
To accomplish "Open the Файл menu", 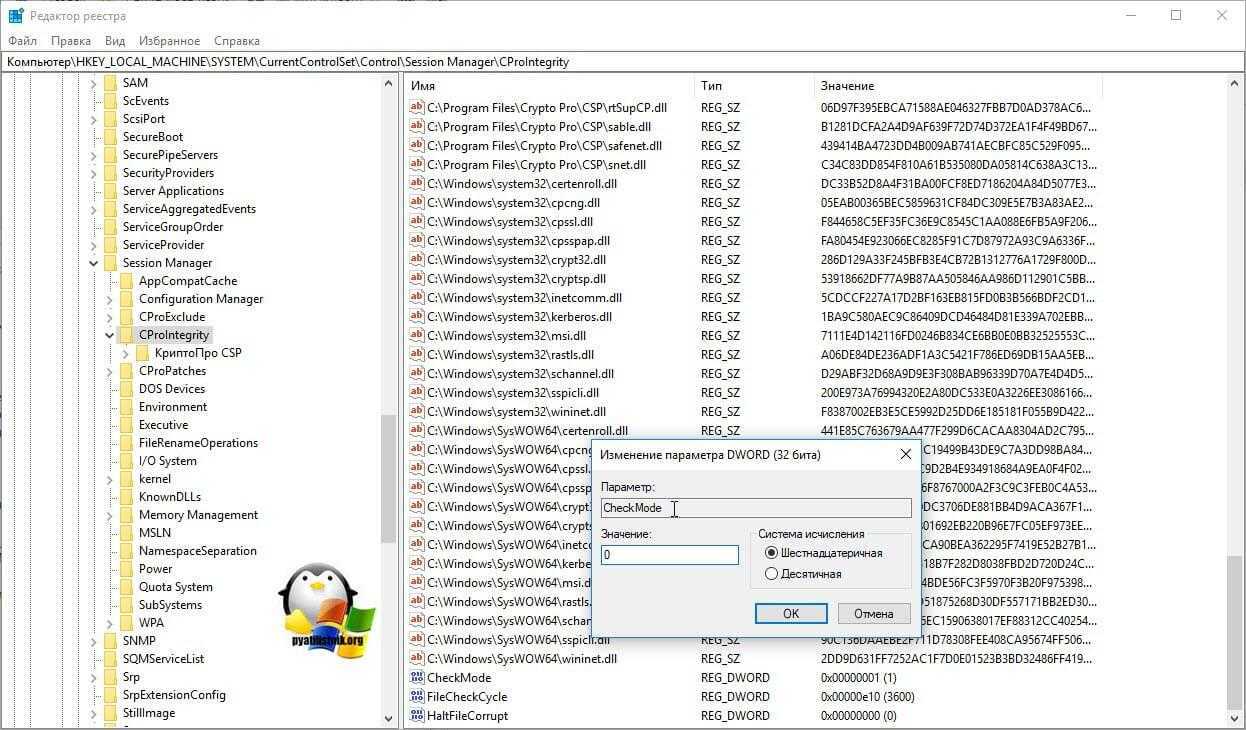I will pyautogui.click(x=22, y=41).
